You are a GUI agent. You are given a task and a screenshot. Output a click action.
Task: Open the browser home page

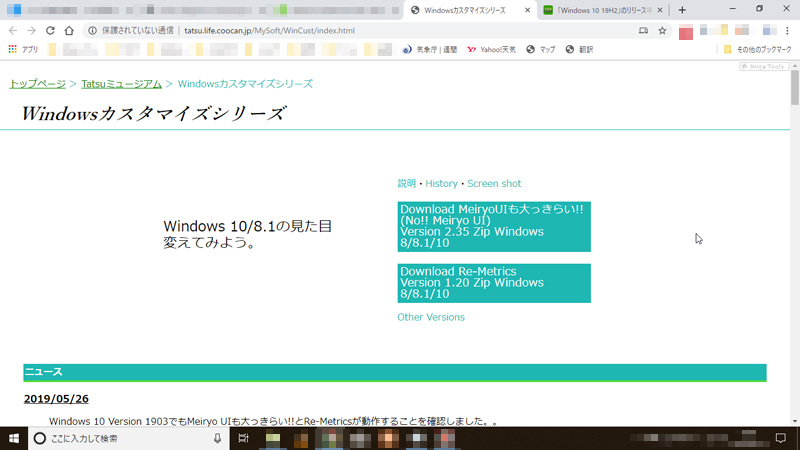69,31
